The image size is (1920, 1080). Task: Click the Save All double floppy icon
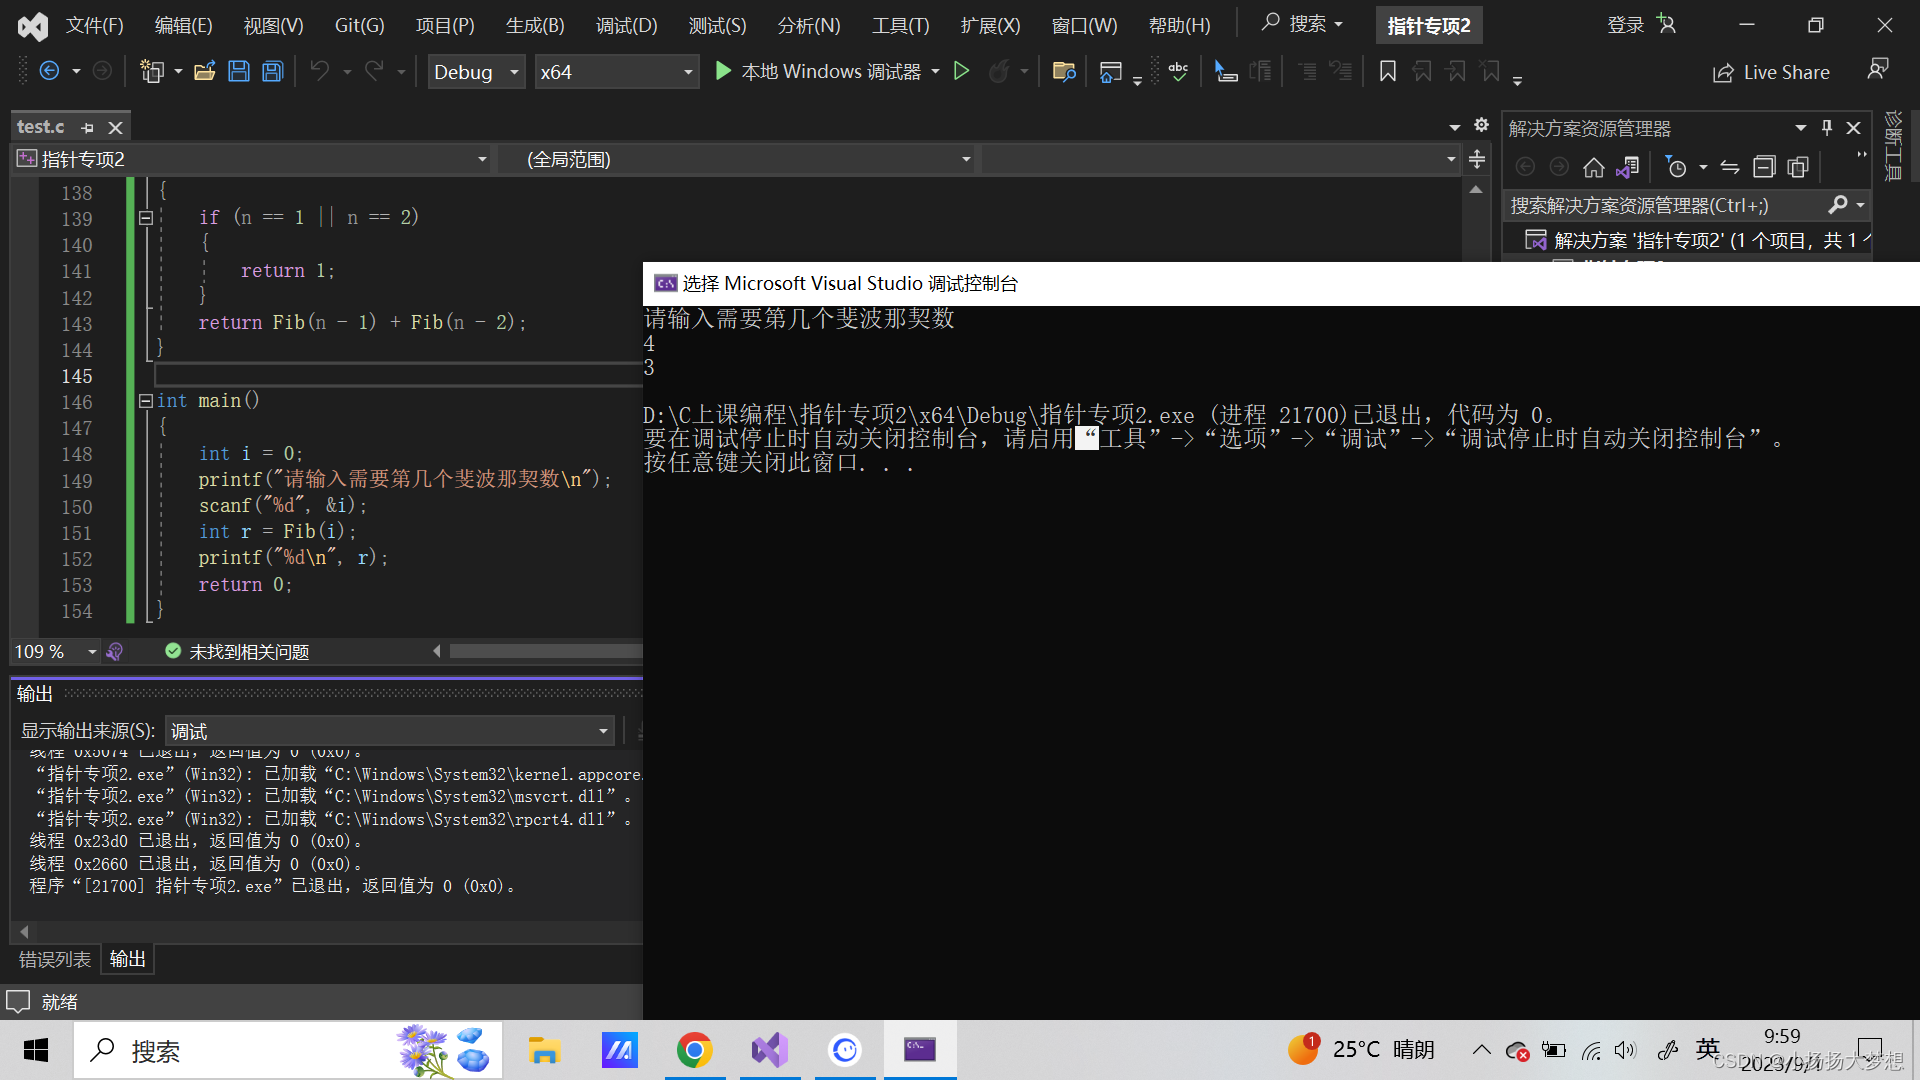pyautogui.click(x=273, y=71)
